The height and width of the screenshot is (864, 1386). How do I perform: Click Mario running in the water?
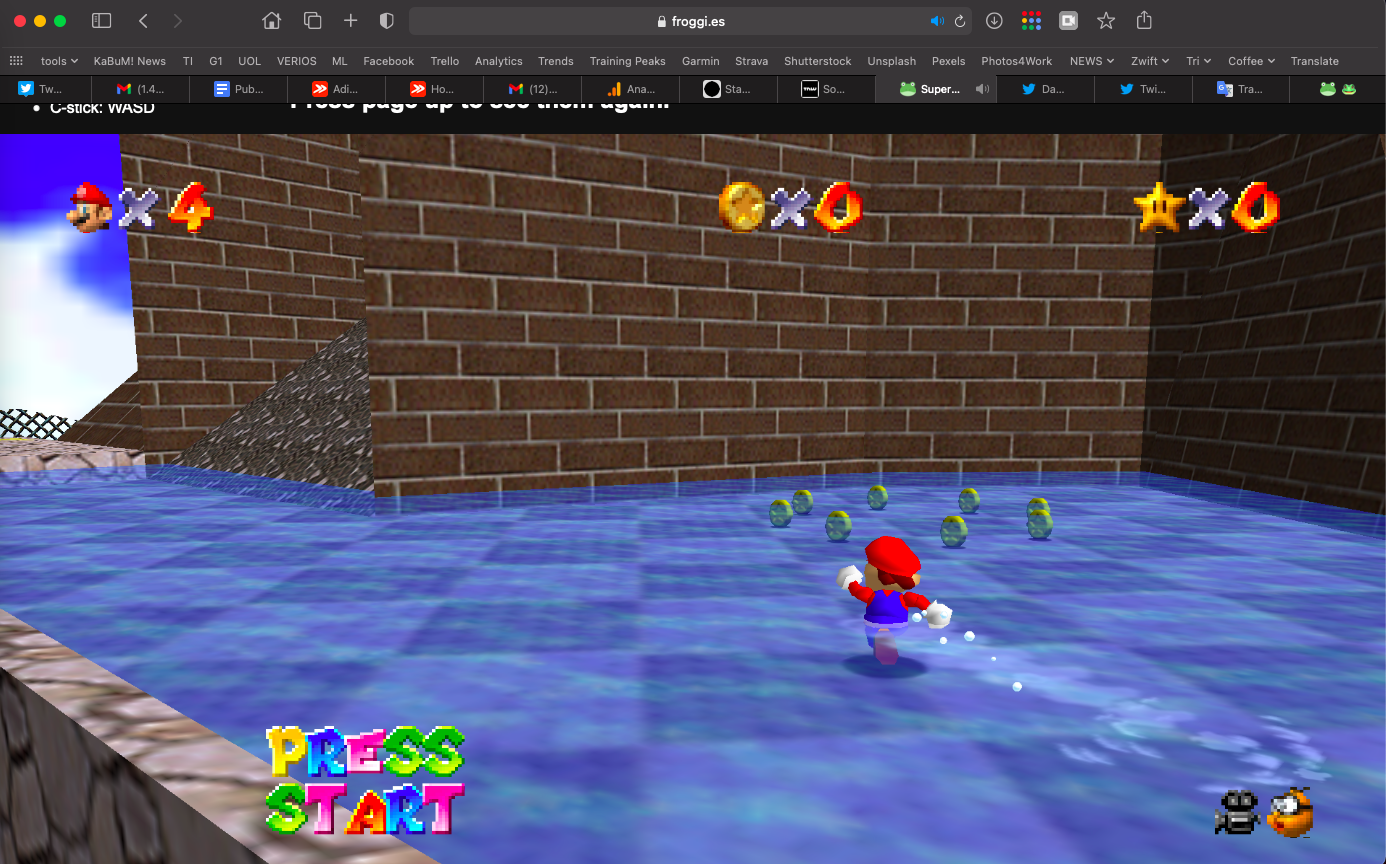[x=892, y=603]
